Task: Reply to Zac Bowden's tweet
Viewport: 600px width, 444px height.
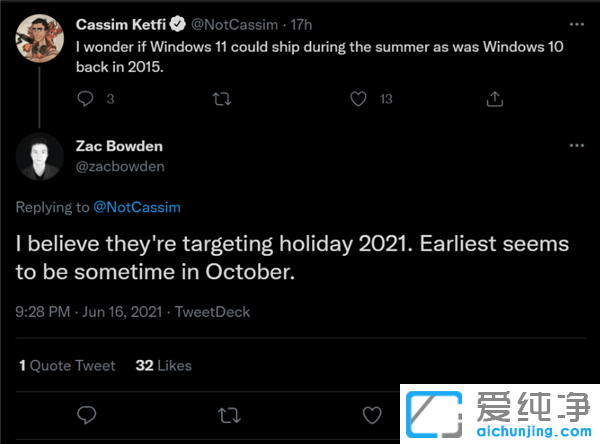Action: [85, 414]
